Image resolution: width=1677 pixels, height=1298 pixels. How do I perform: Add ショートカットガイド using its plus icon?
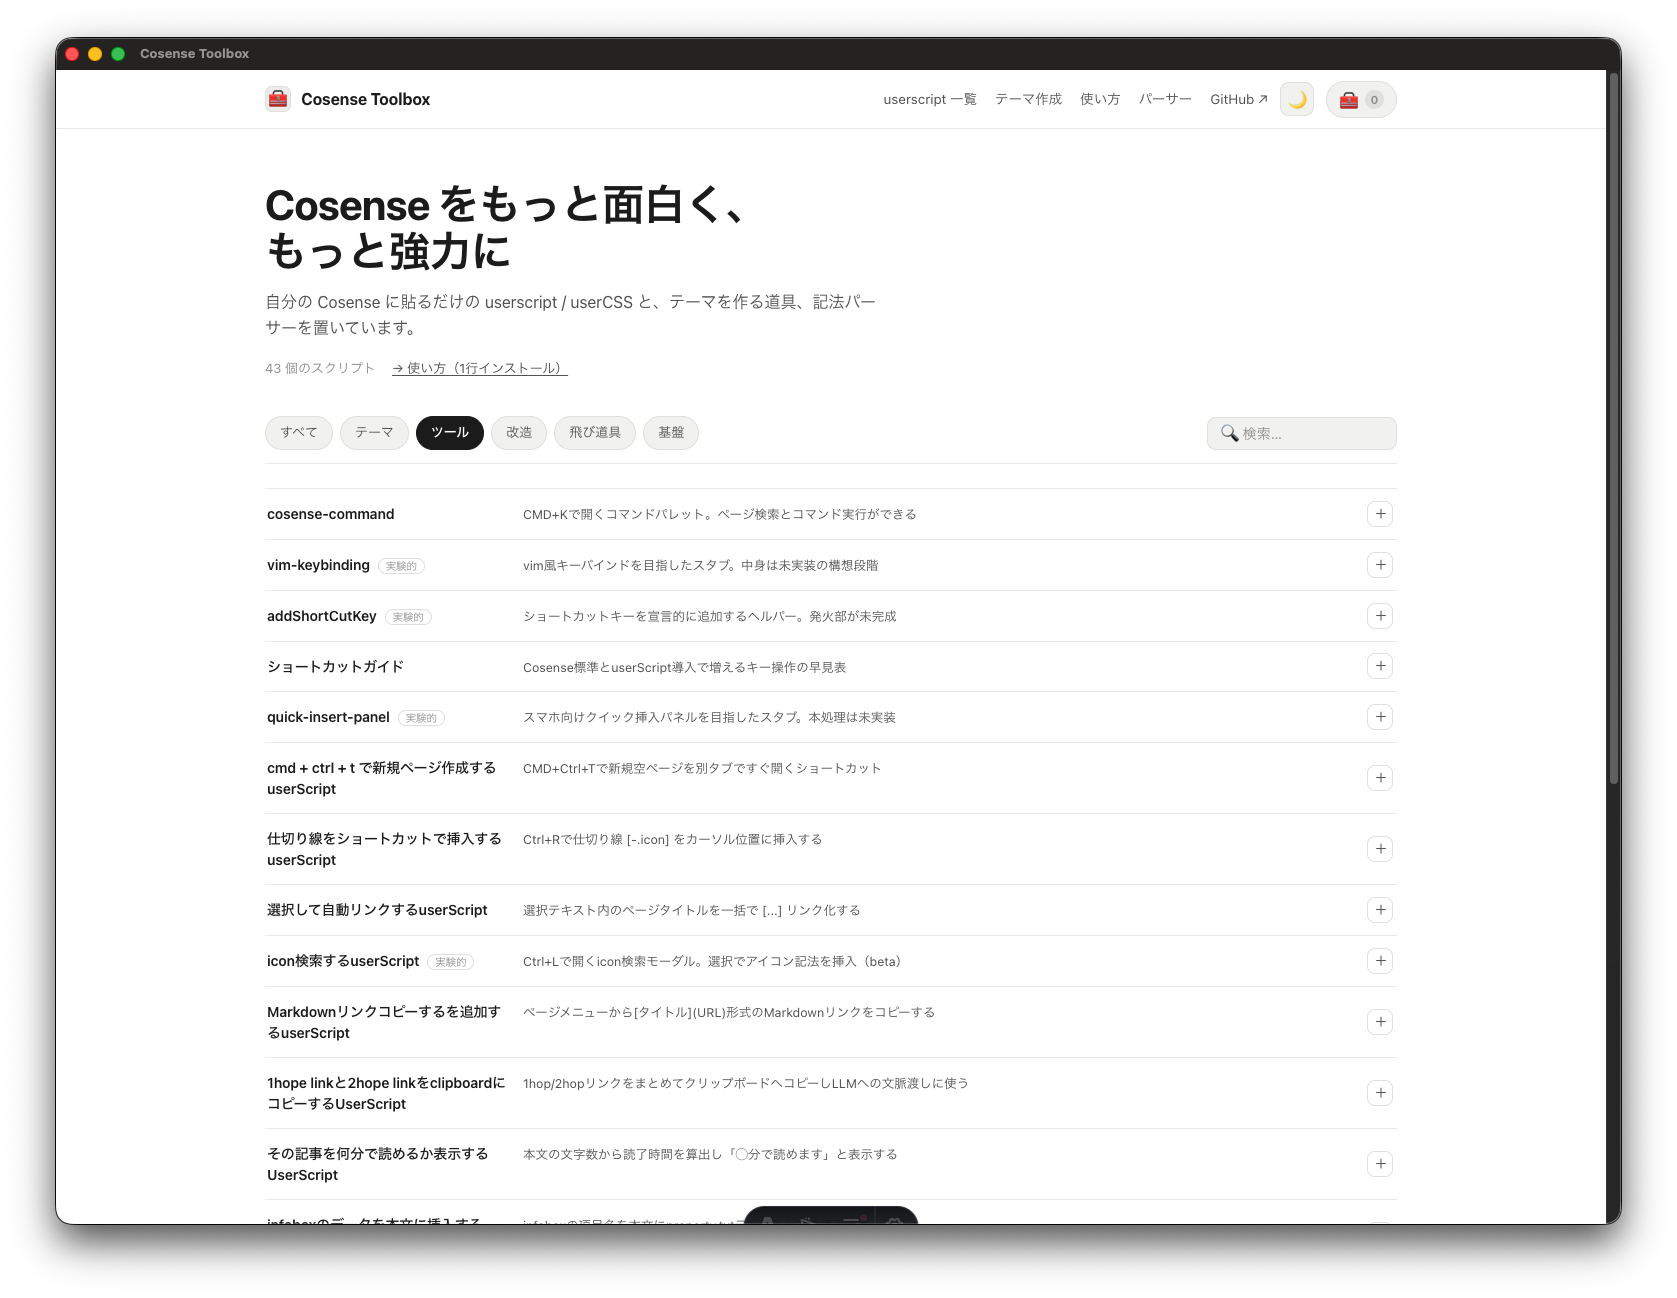1380,666
